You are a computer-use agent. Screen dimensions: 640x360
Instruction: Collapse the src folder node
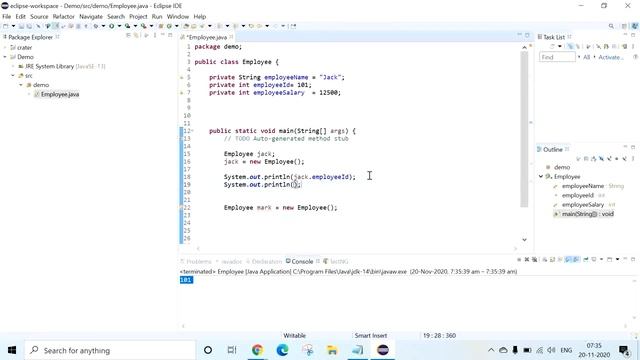click(x=13, y=76)
